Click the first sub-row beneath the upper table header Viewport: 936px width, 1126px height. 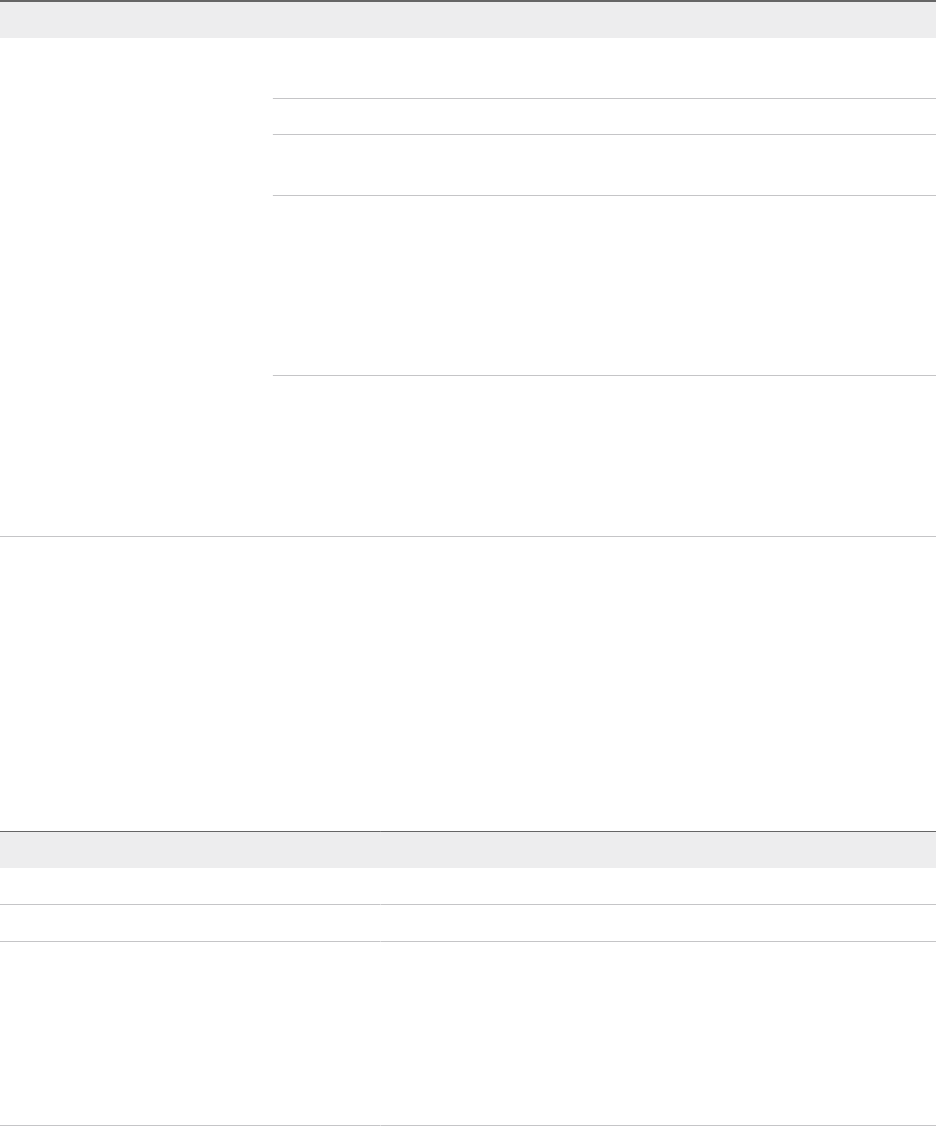click(x=604, y=68)
